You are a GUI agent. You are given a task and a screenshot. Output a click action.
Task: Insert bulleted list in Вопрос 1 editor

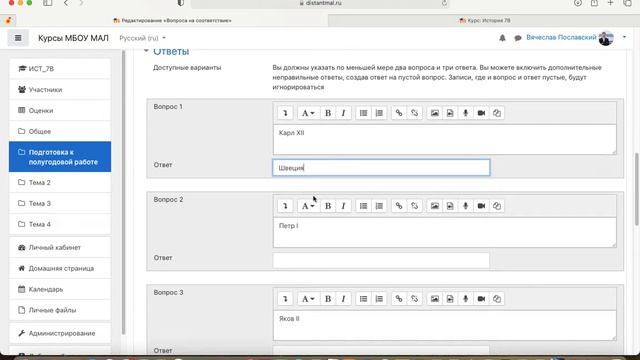[363, 113]
